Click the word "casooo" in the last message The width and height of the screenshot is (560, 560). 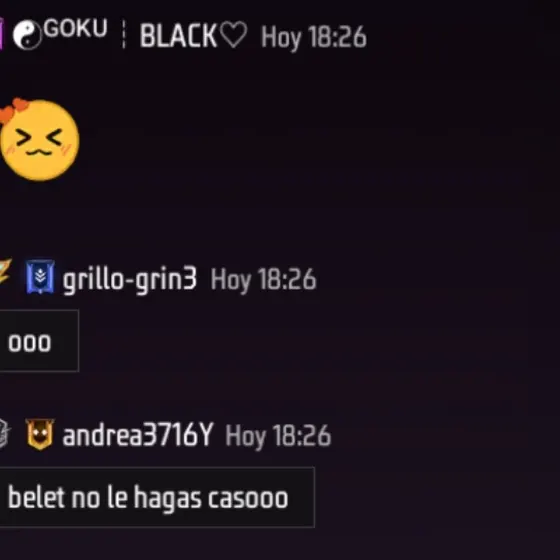point(248,498)
